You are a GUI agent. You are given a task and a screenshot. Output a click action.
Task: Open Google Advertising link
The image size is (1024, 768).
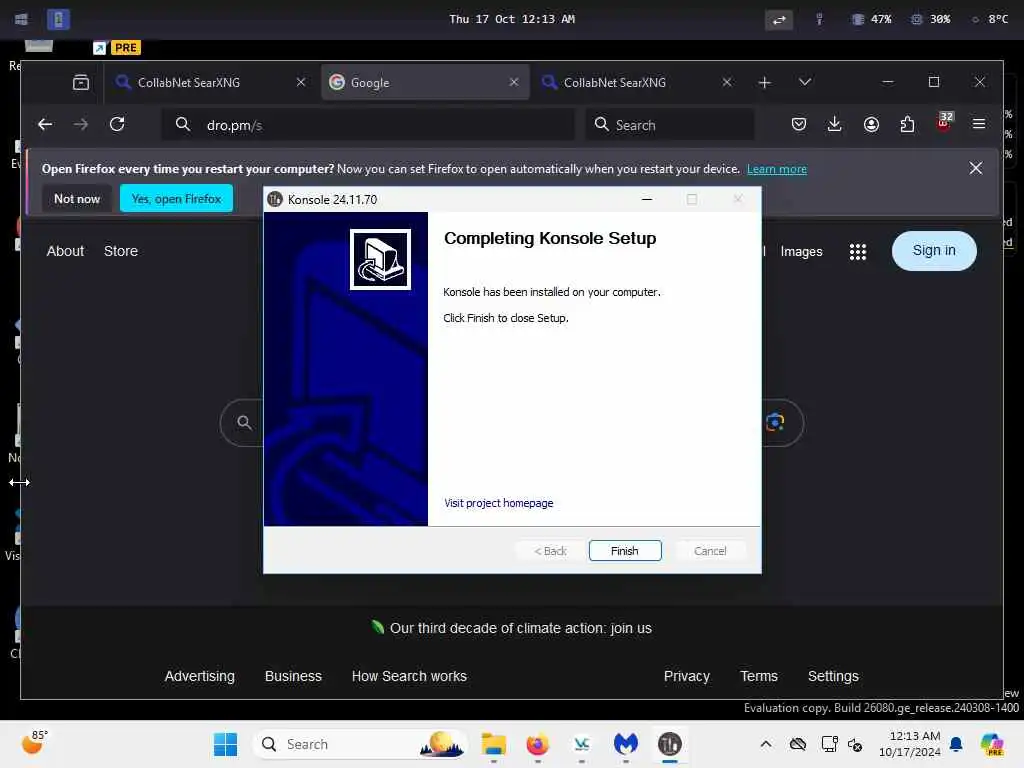(199, 676)
